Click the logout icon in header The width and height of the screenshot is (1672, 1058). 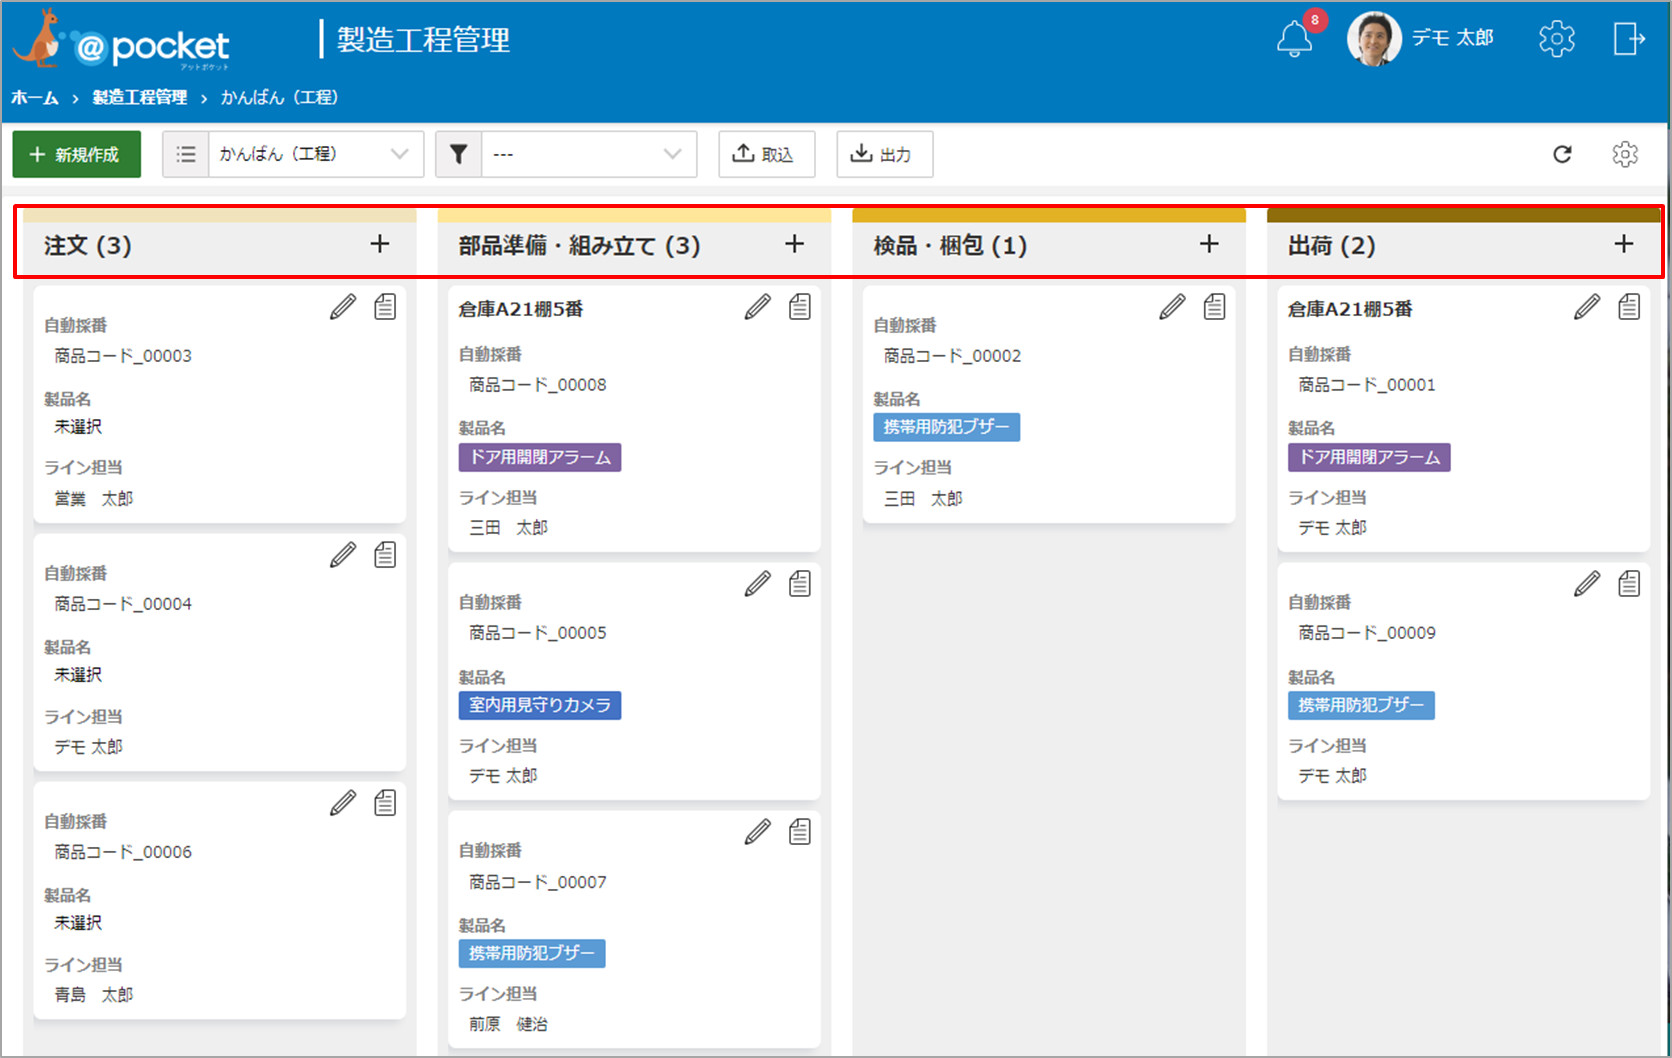pos(1629,39)
